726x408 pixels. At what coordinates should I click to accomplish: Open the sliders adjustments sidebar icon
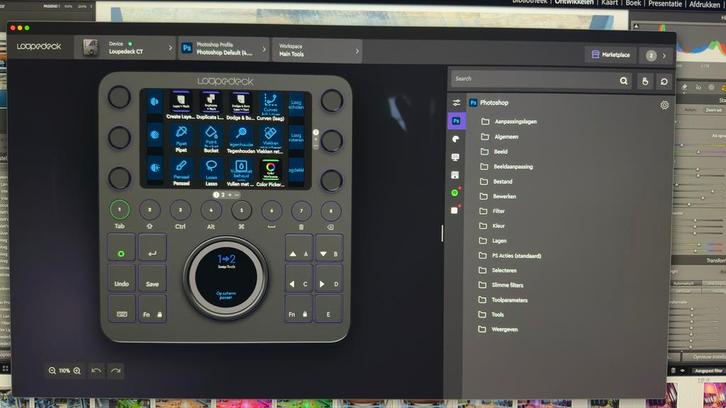[456, 103]
